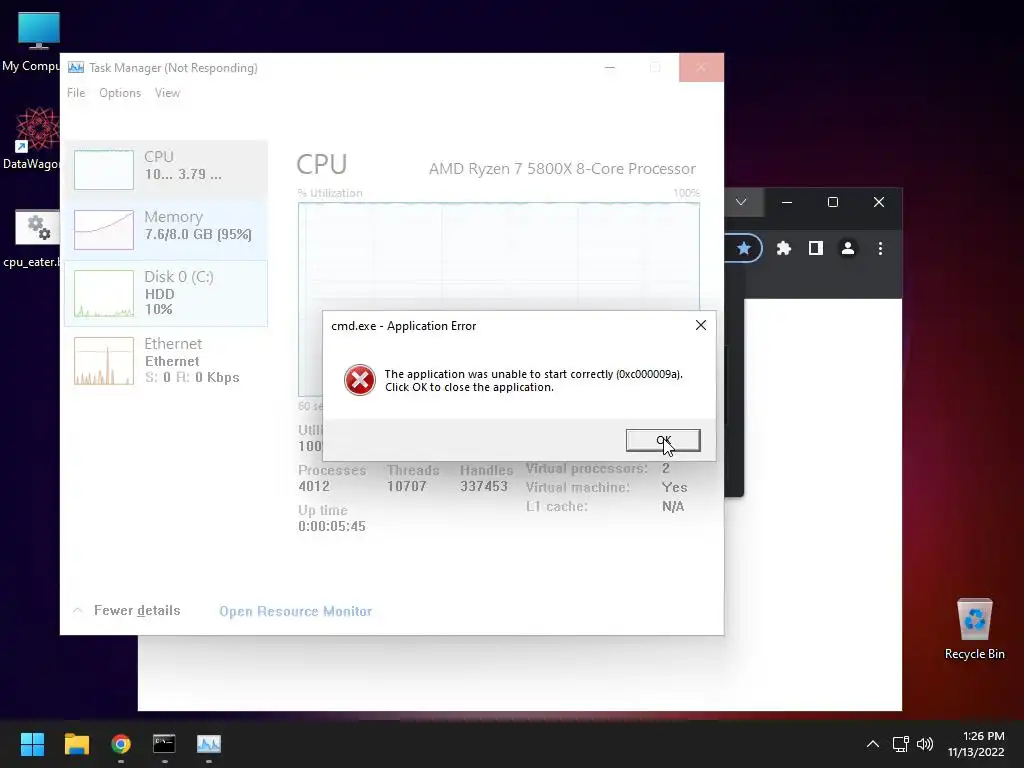
Task: Select the CPU performance item in the sidebar
Action: (166, 169)
